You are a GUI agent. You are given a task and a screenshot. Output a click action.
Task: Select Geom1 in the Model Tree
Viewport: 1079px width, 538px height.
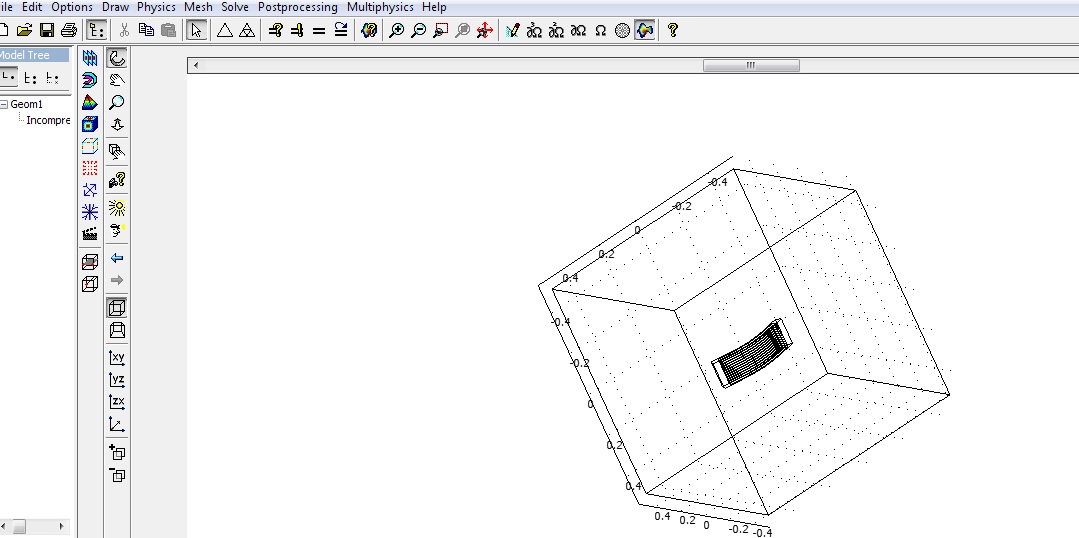26,105
